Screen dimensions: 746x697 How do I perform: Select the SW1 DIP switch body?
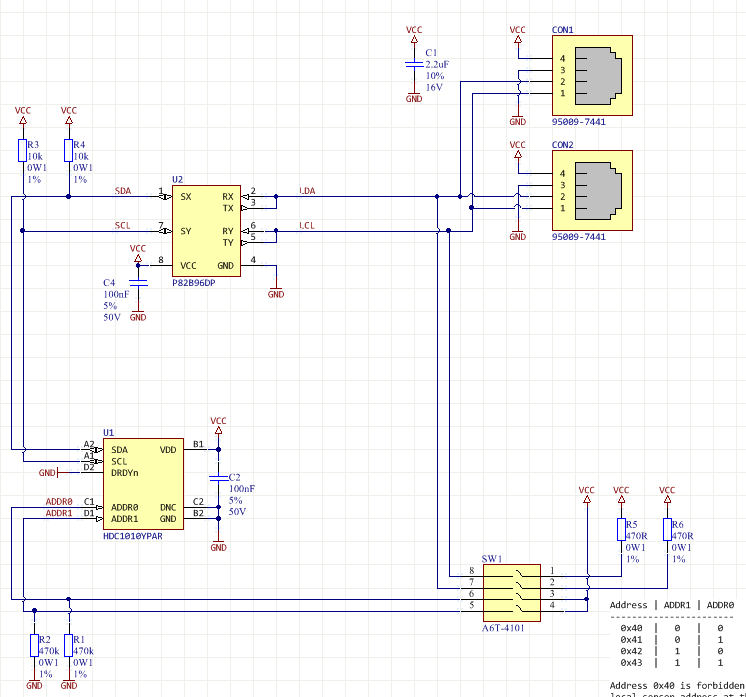click(x=512, y=593)
